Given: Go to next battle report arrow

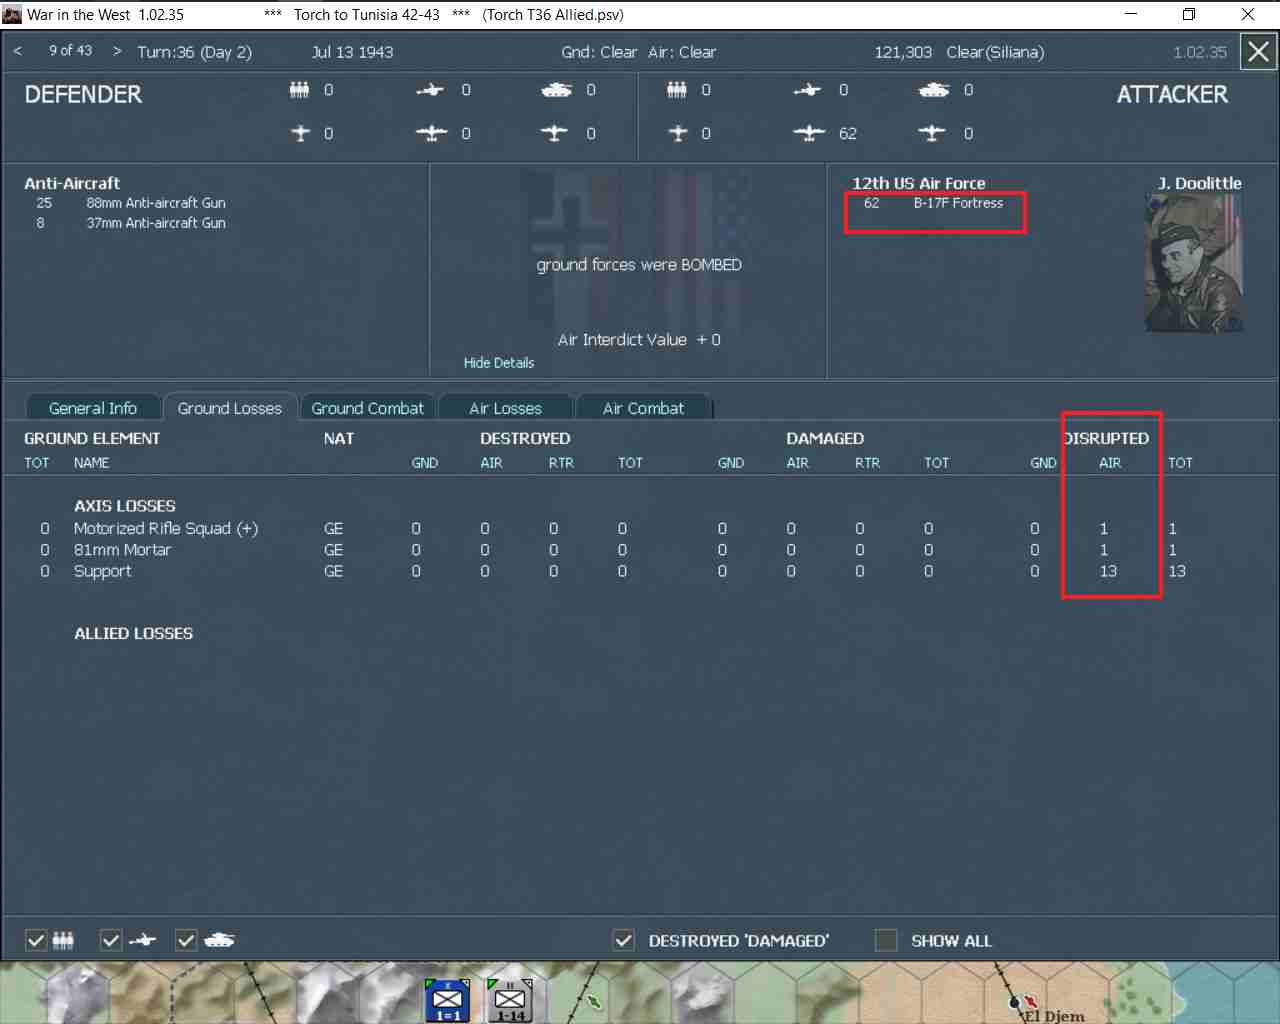Looking at the screenshot, I should tap(117, 51).
